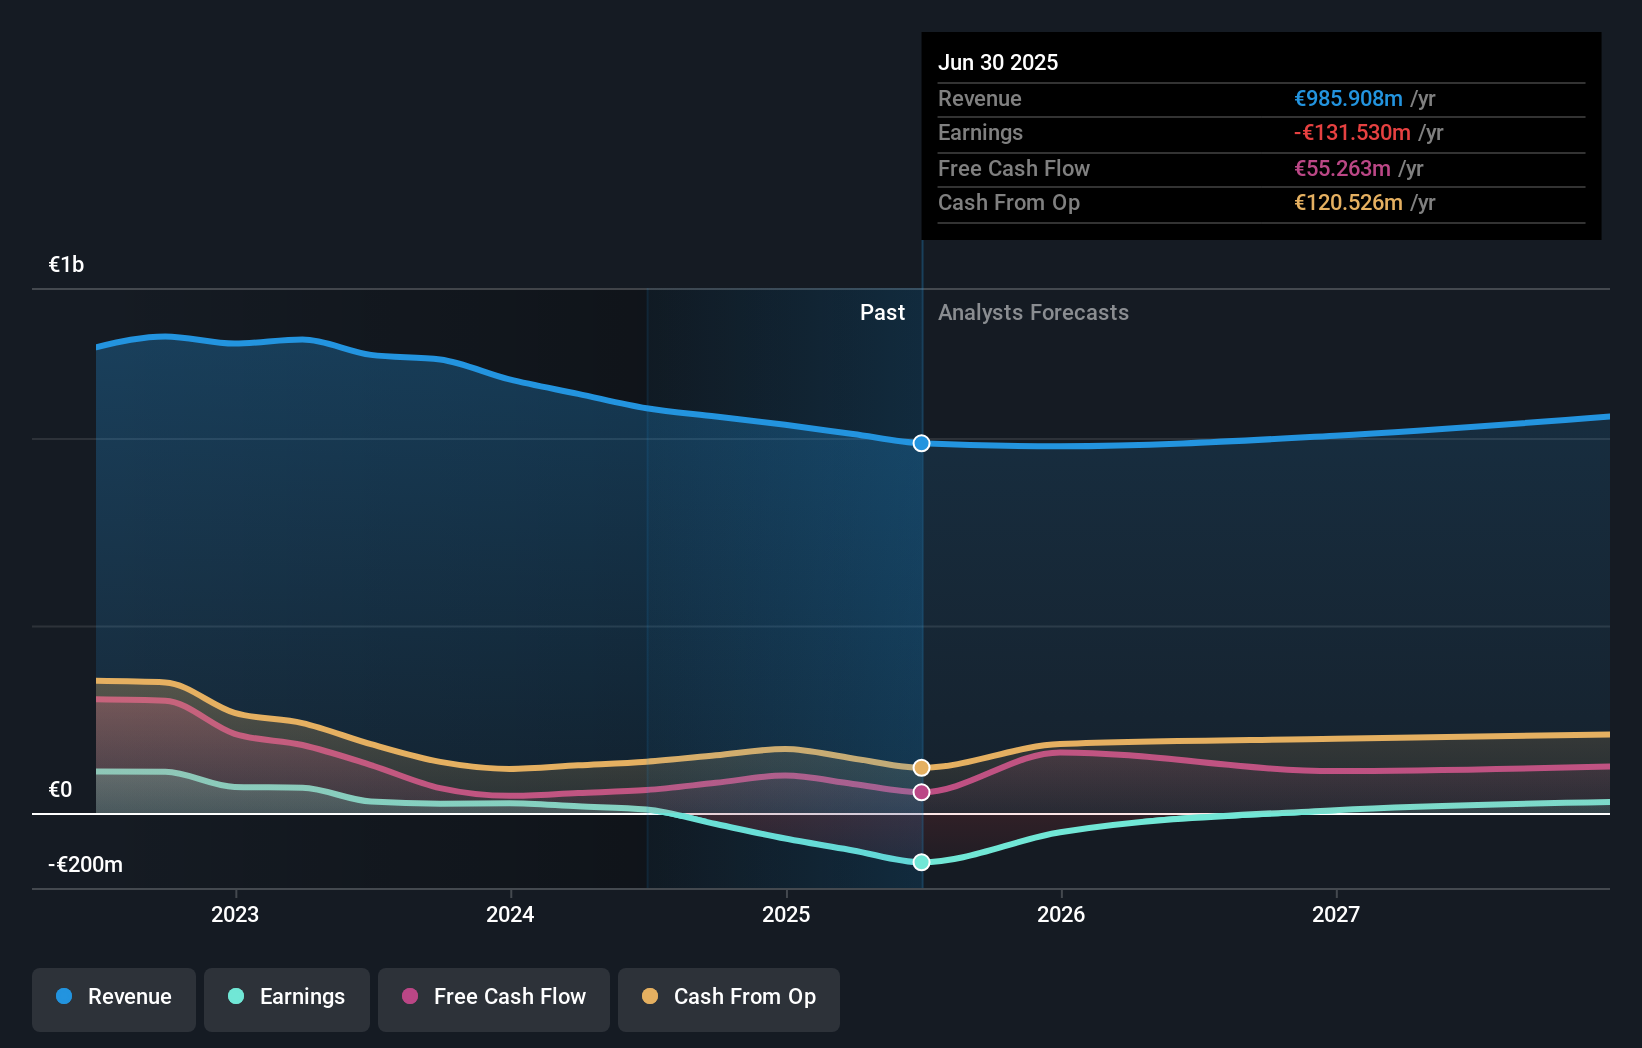Click the yellow Cash From Op legend dot
The image size is (1642, 1048).
pos(650,997)
